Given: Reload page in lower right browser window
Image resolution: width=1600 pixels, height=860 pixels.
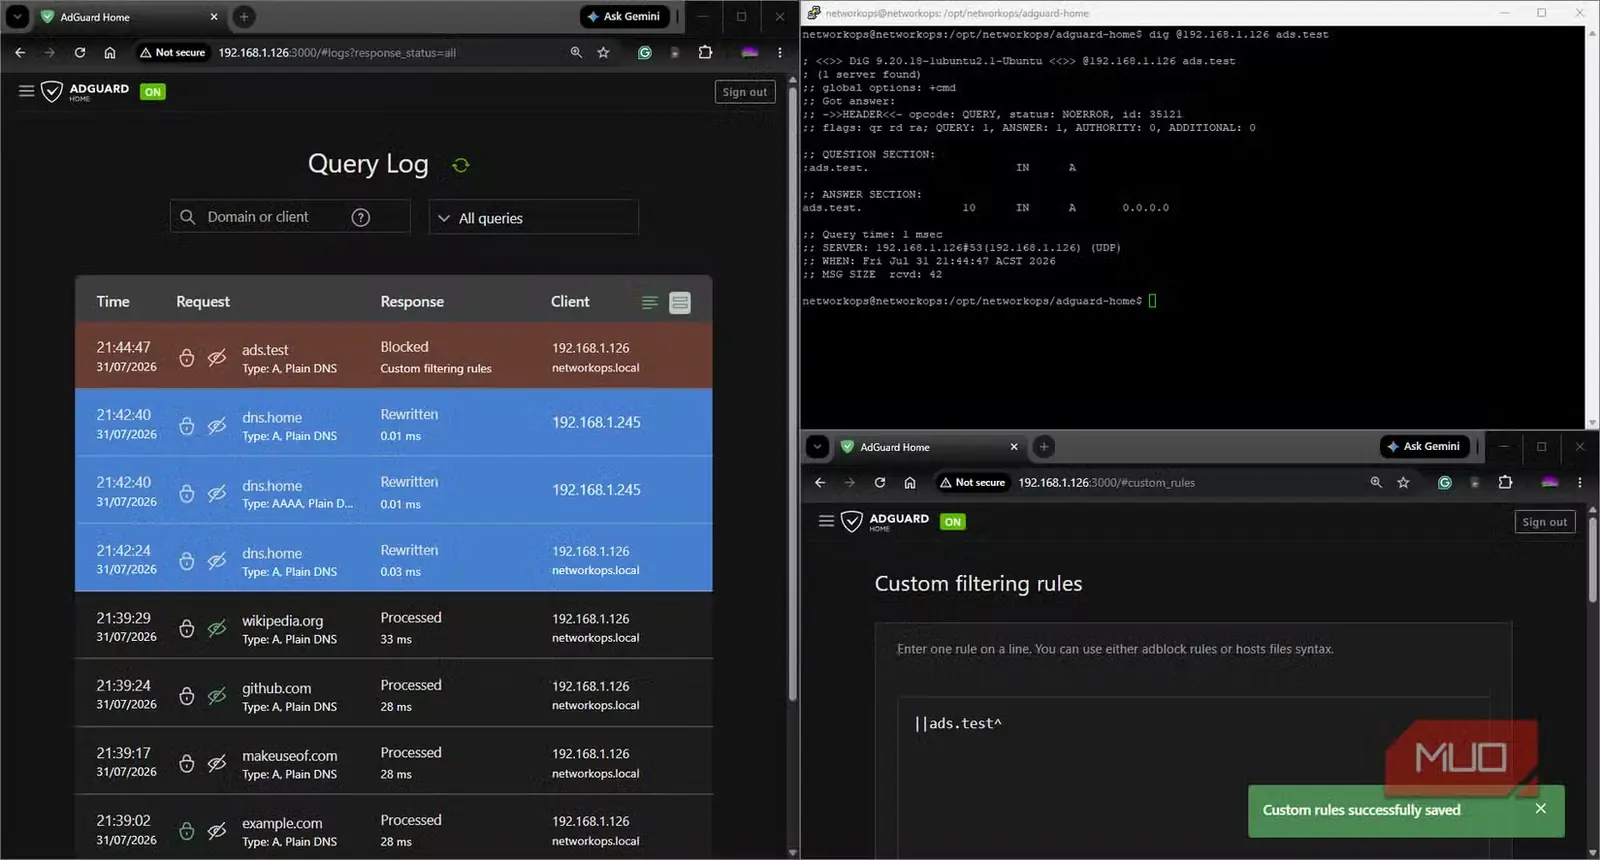Looking at the screenshot, I should click(x=880, y=482).
